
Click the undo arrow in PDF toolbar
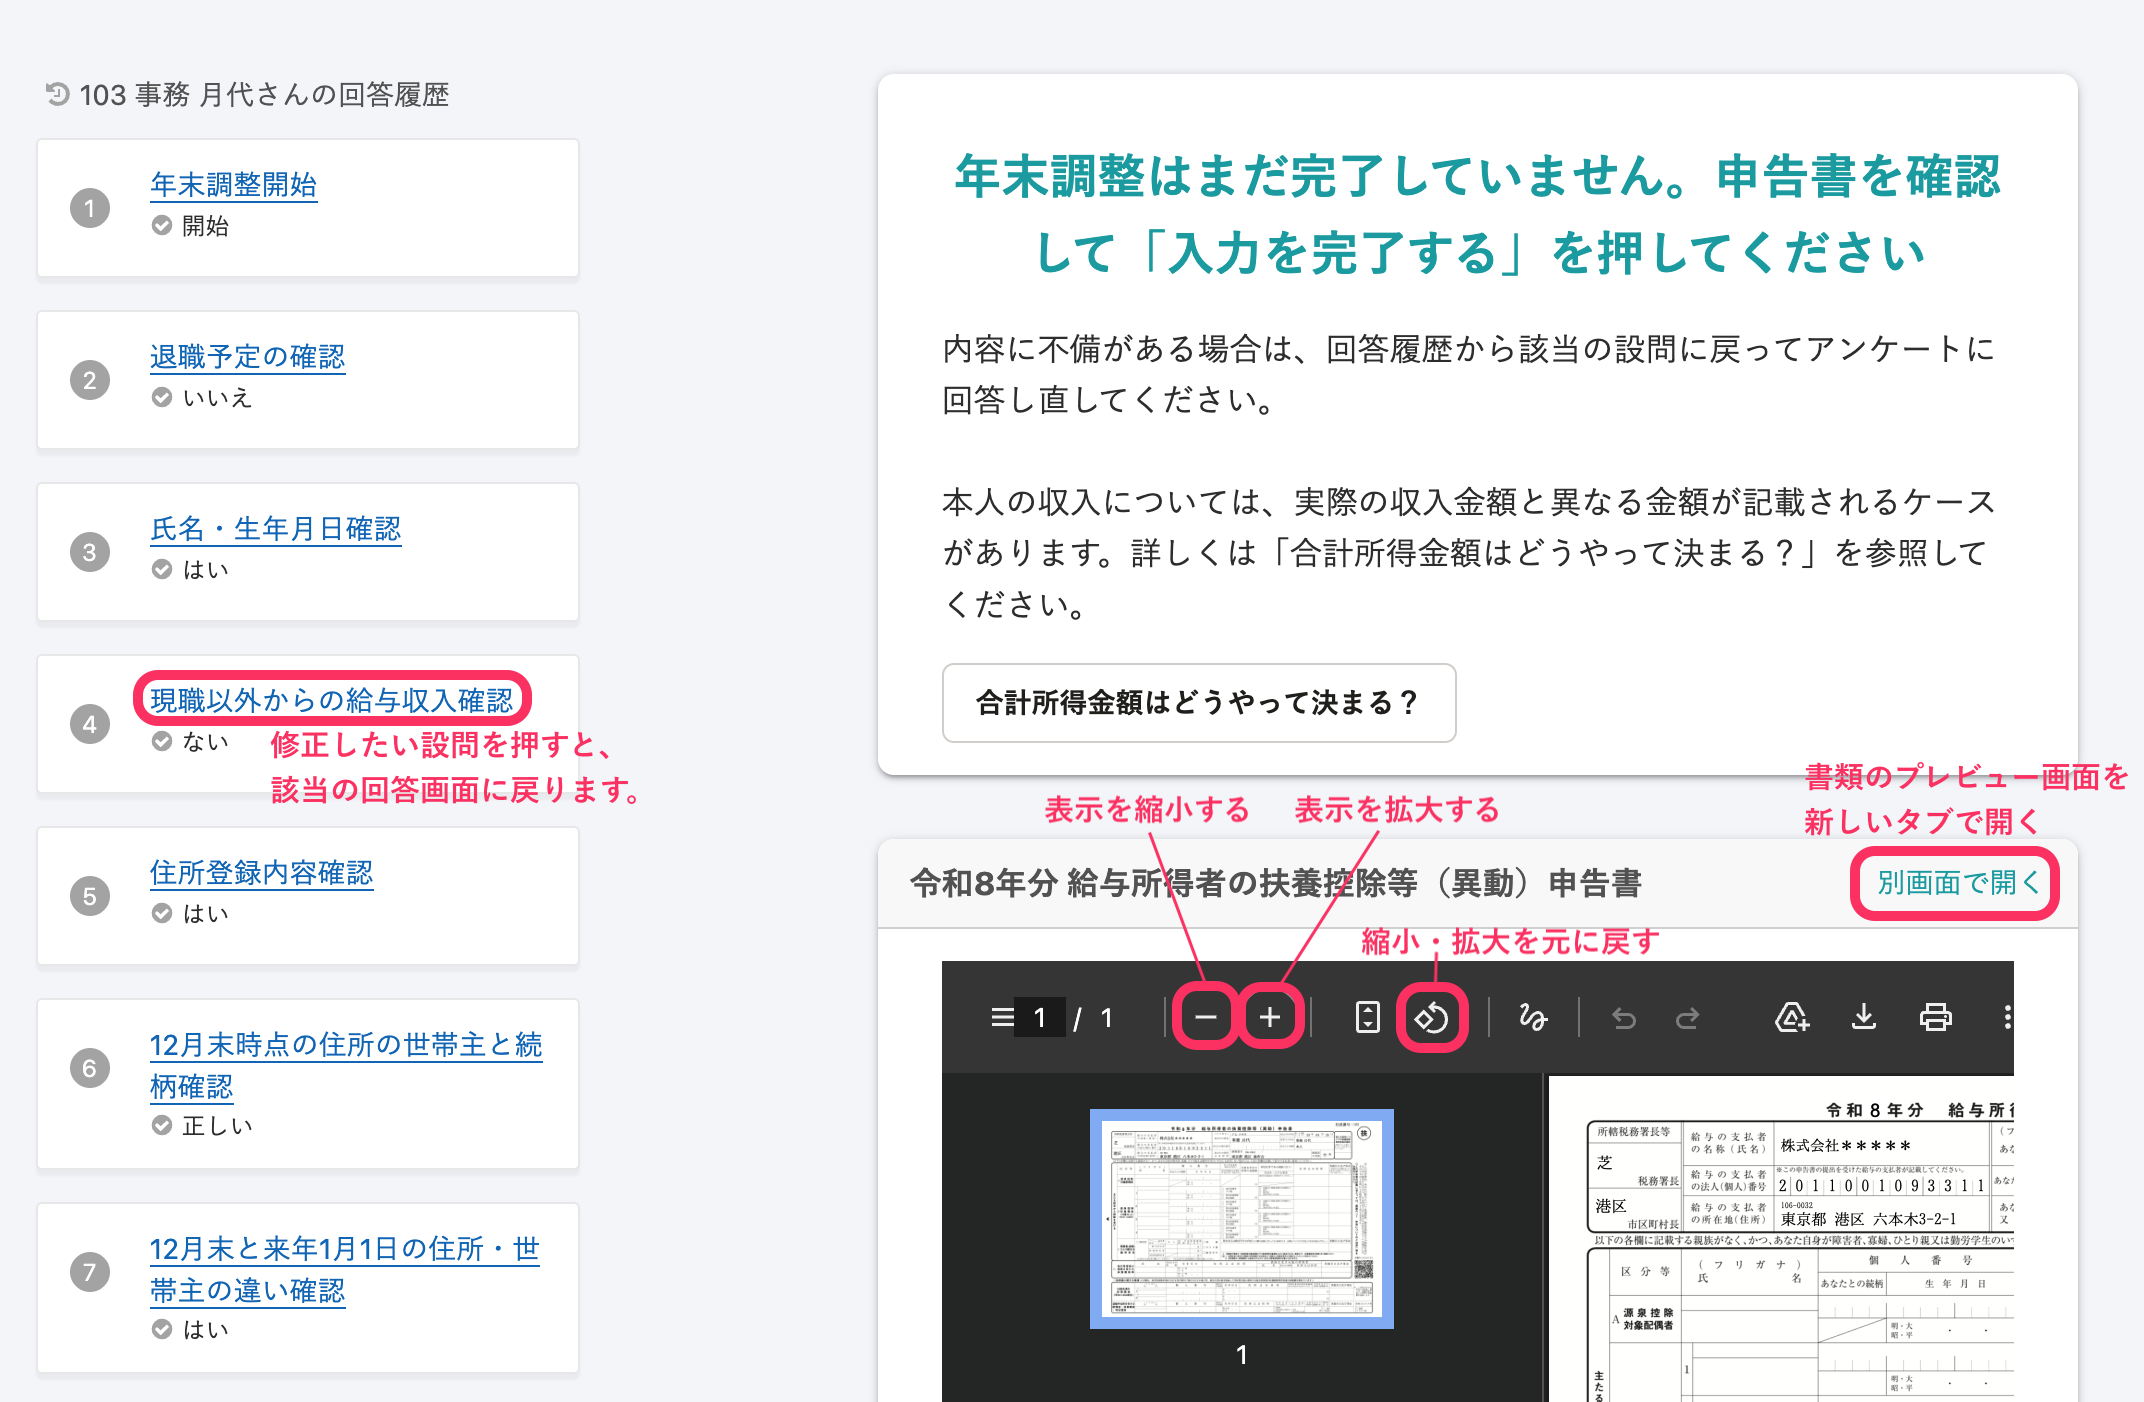click(x=1624, y=1018)
